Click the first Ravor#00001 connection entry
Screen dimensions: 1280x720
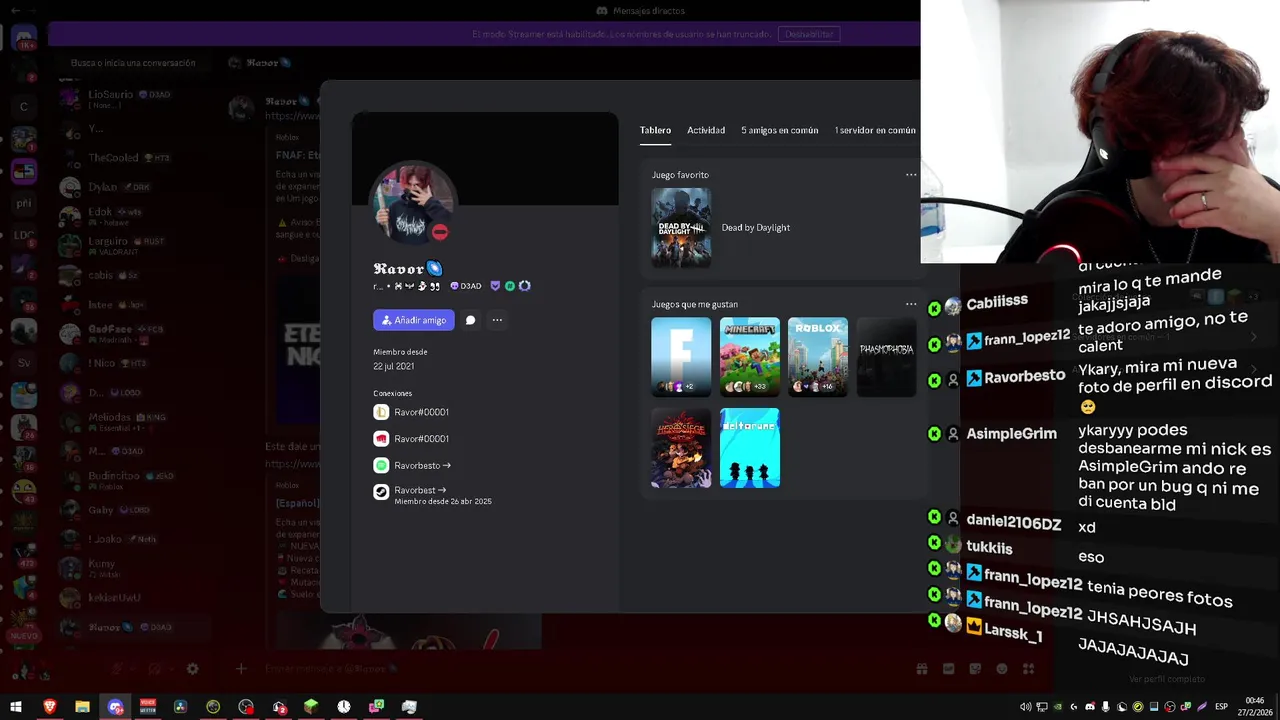pyautogui.click(x=421, y=412)
